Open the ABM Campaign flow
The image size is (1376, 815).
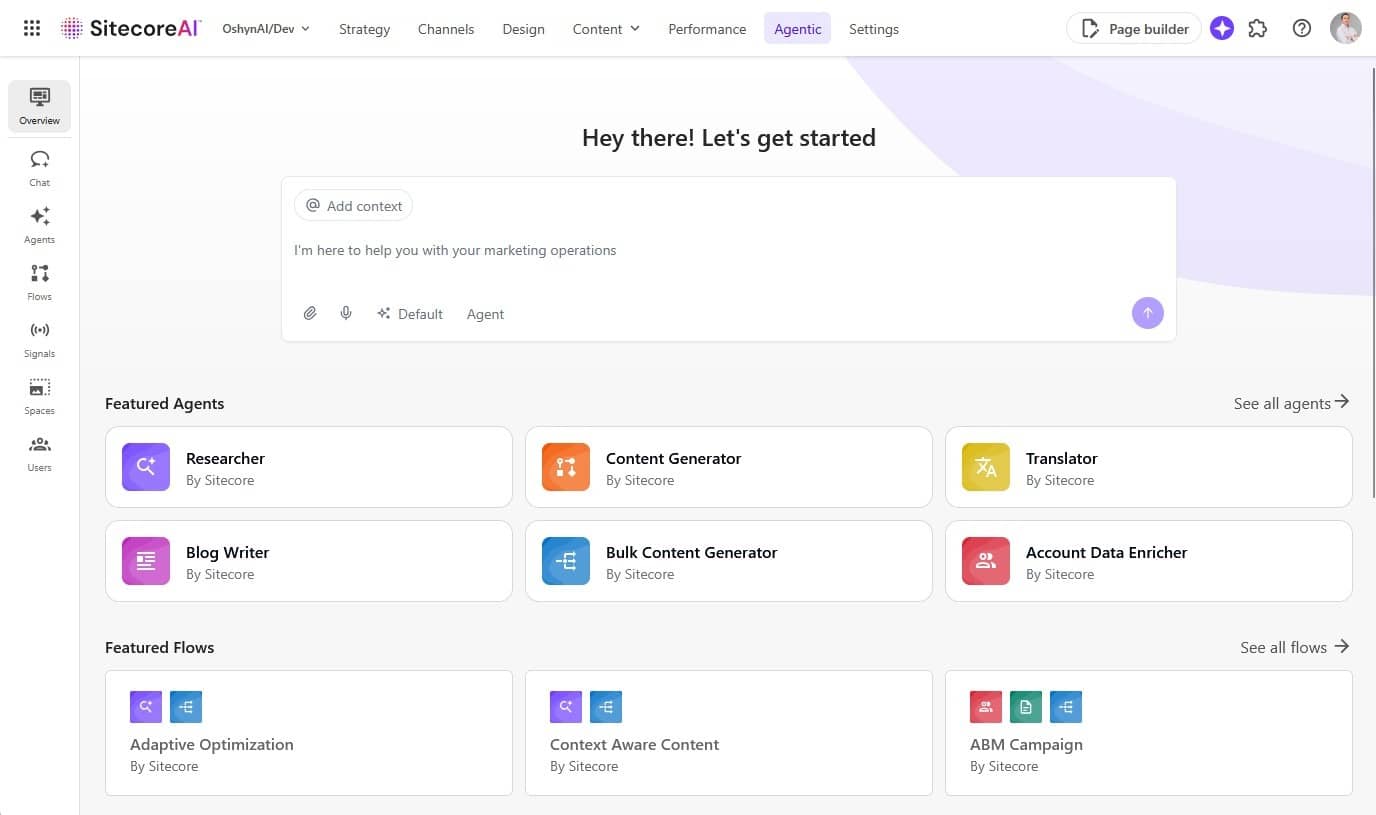[1149, 733]
